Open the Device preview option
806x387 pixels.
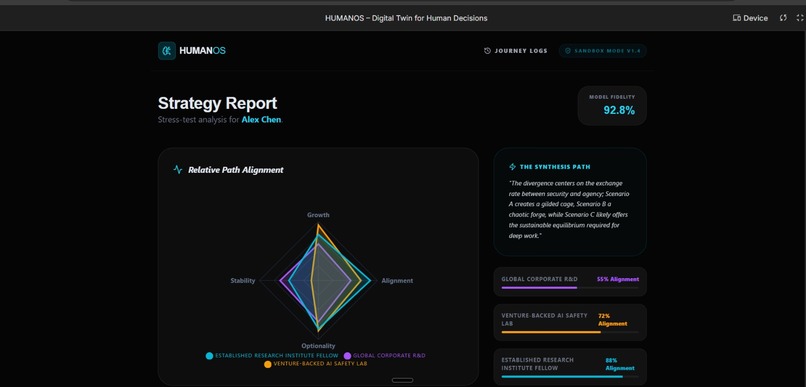(750, 18)
